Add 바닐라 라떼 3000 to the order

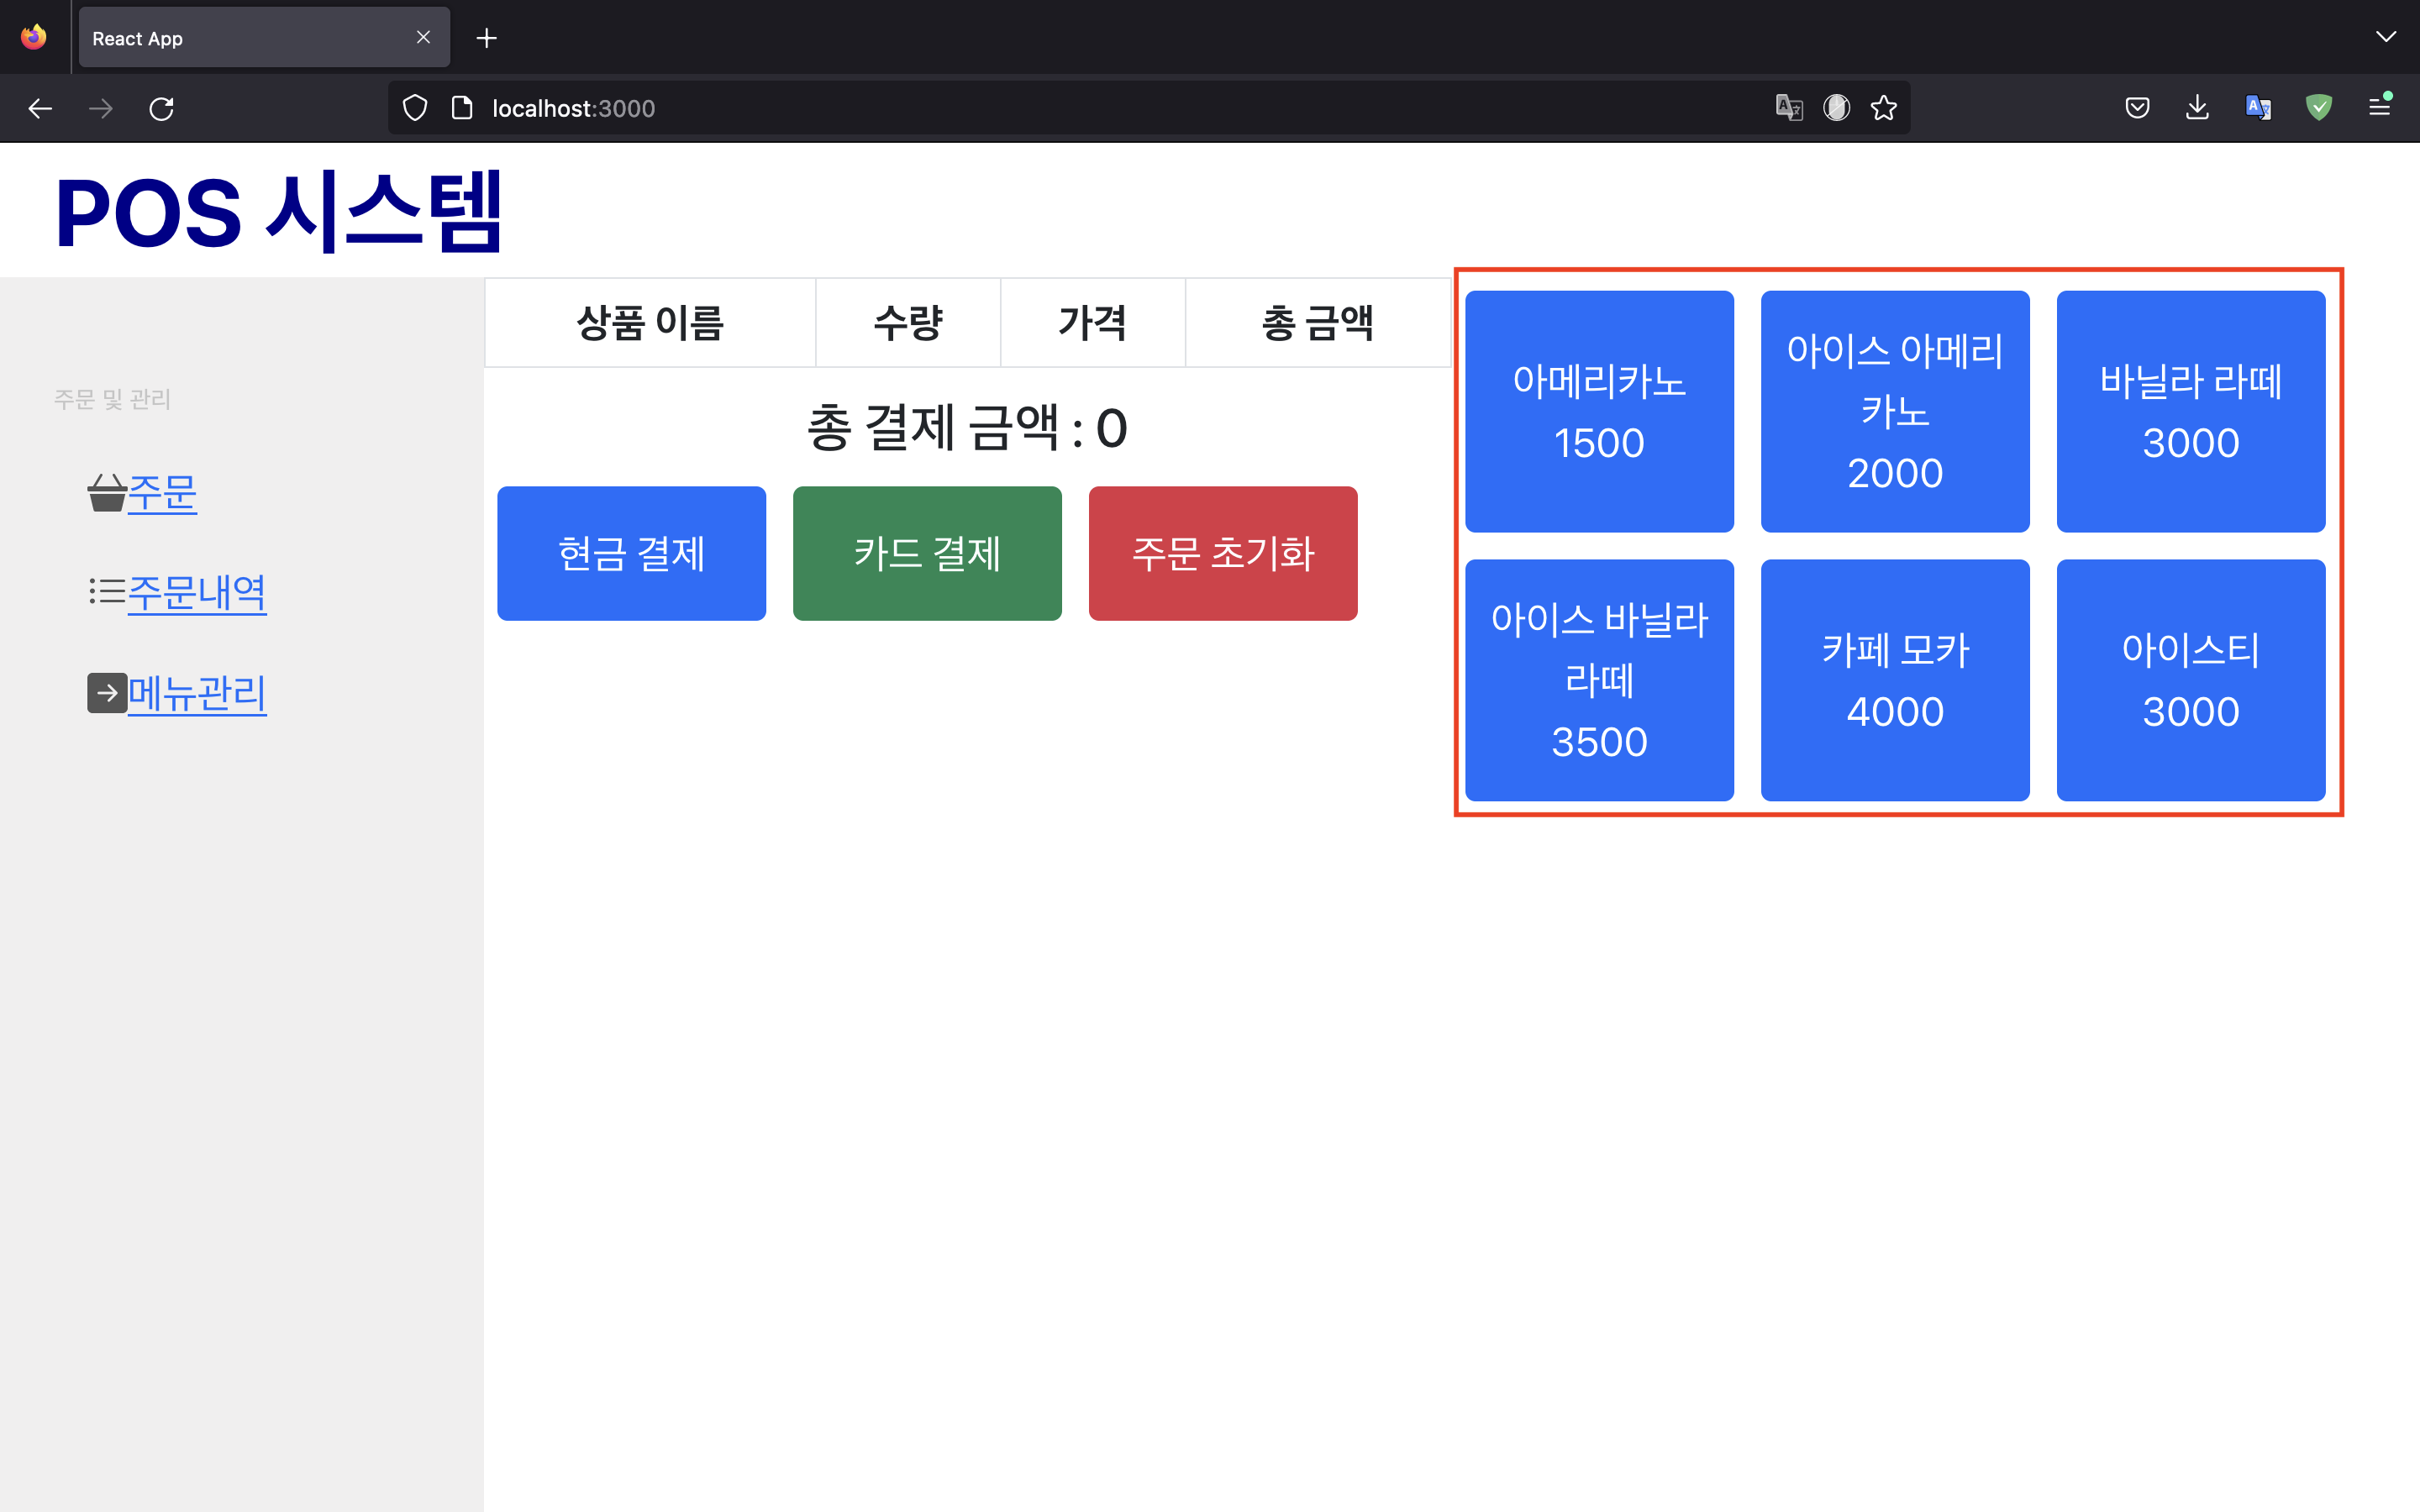pos(2191,412)
